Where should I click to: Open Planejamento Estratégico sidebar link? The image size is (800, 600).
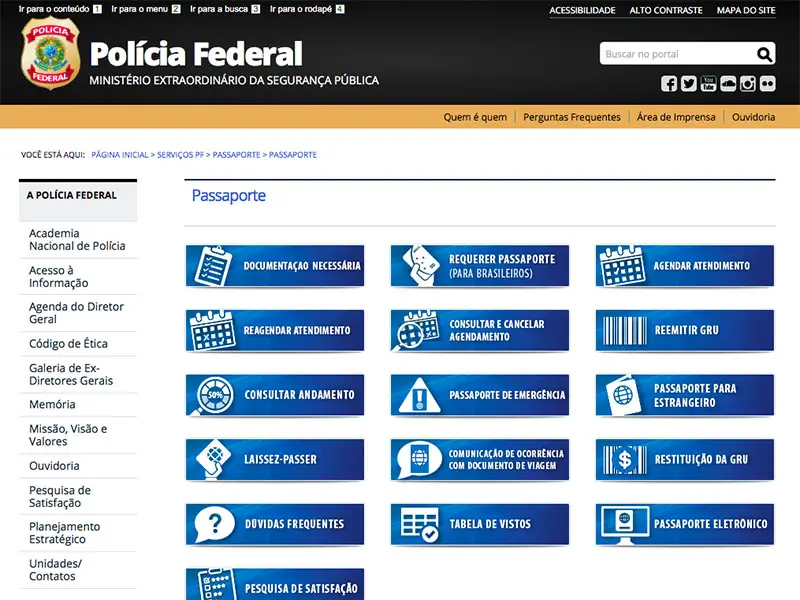[64, 533]
